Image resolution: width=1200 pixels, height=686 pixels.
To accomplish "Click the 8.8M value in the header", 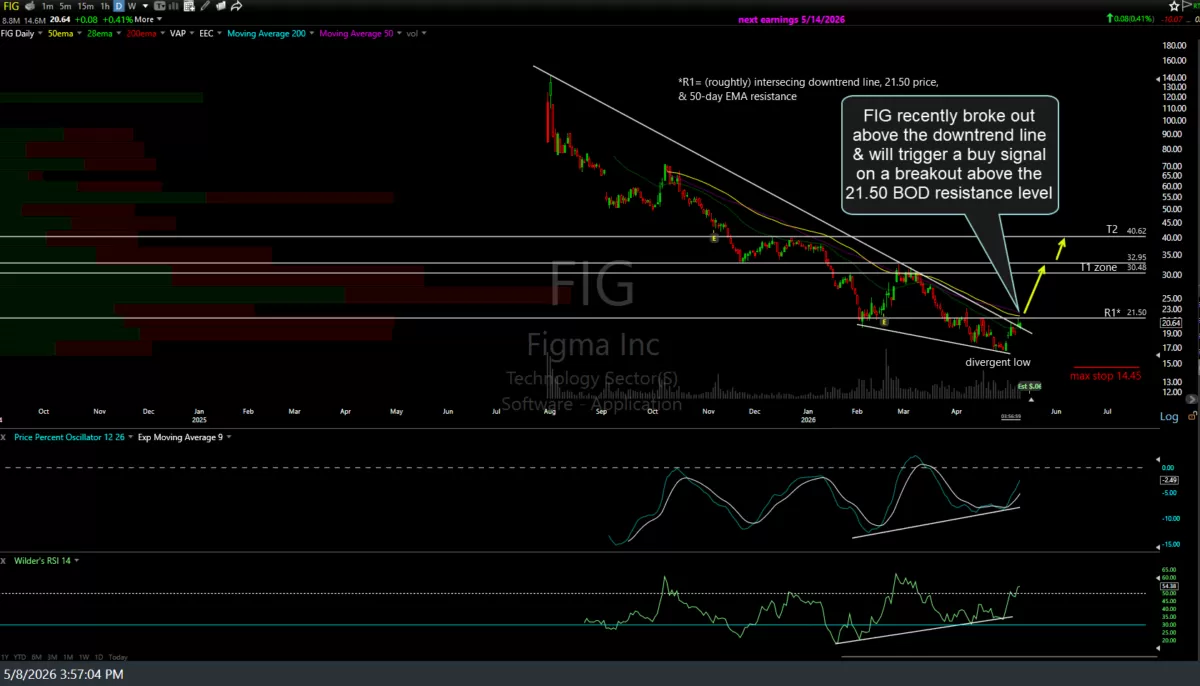I will click(11, 19).
